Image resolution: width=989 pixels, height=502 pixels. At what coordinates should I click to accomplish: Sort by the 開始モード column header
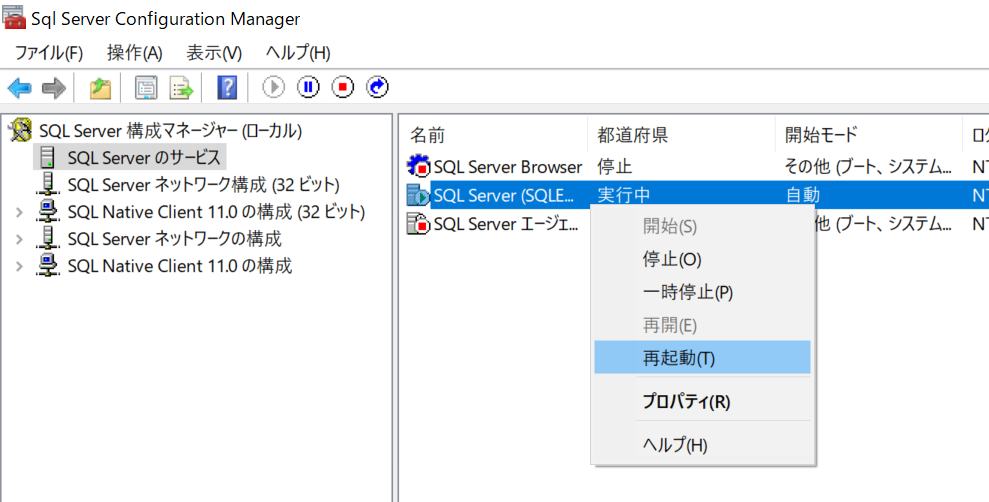pyautogui.click(x=869, y=134)
